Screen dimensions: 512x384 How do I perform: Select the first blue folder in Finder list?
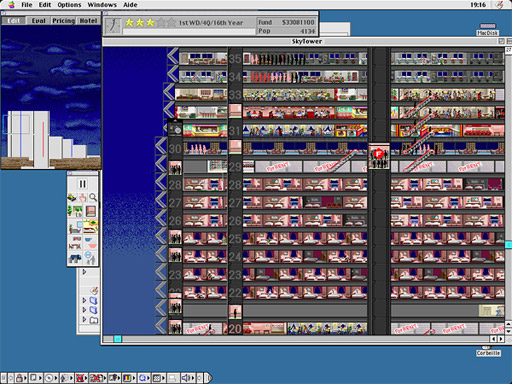94,300
